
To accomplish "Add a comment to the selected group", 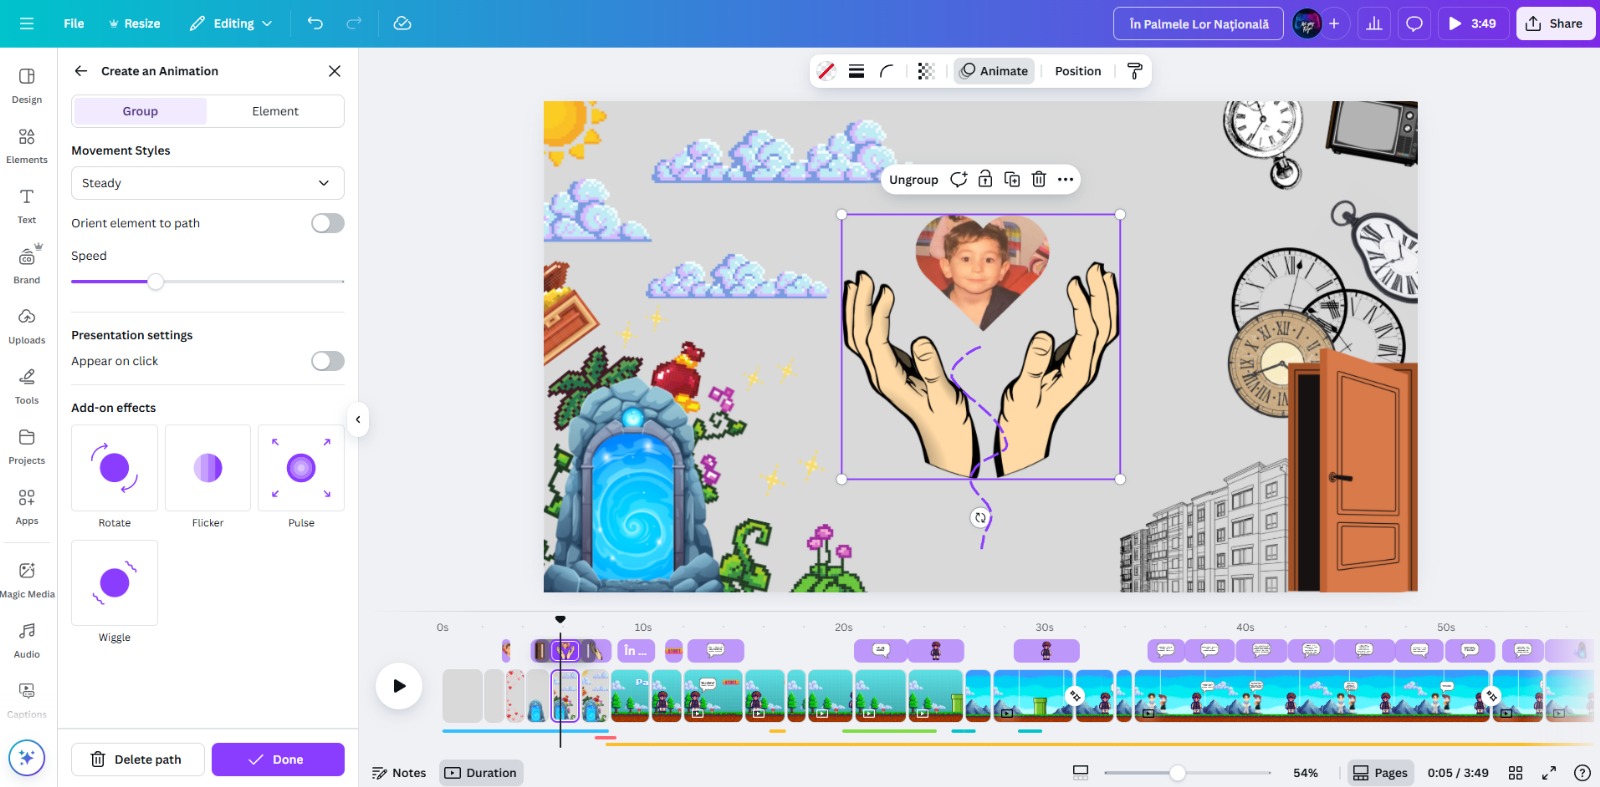I will click(x=958, y=179).
